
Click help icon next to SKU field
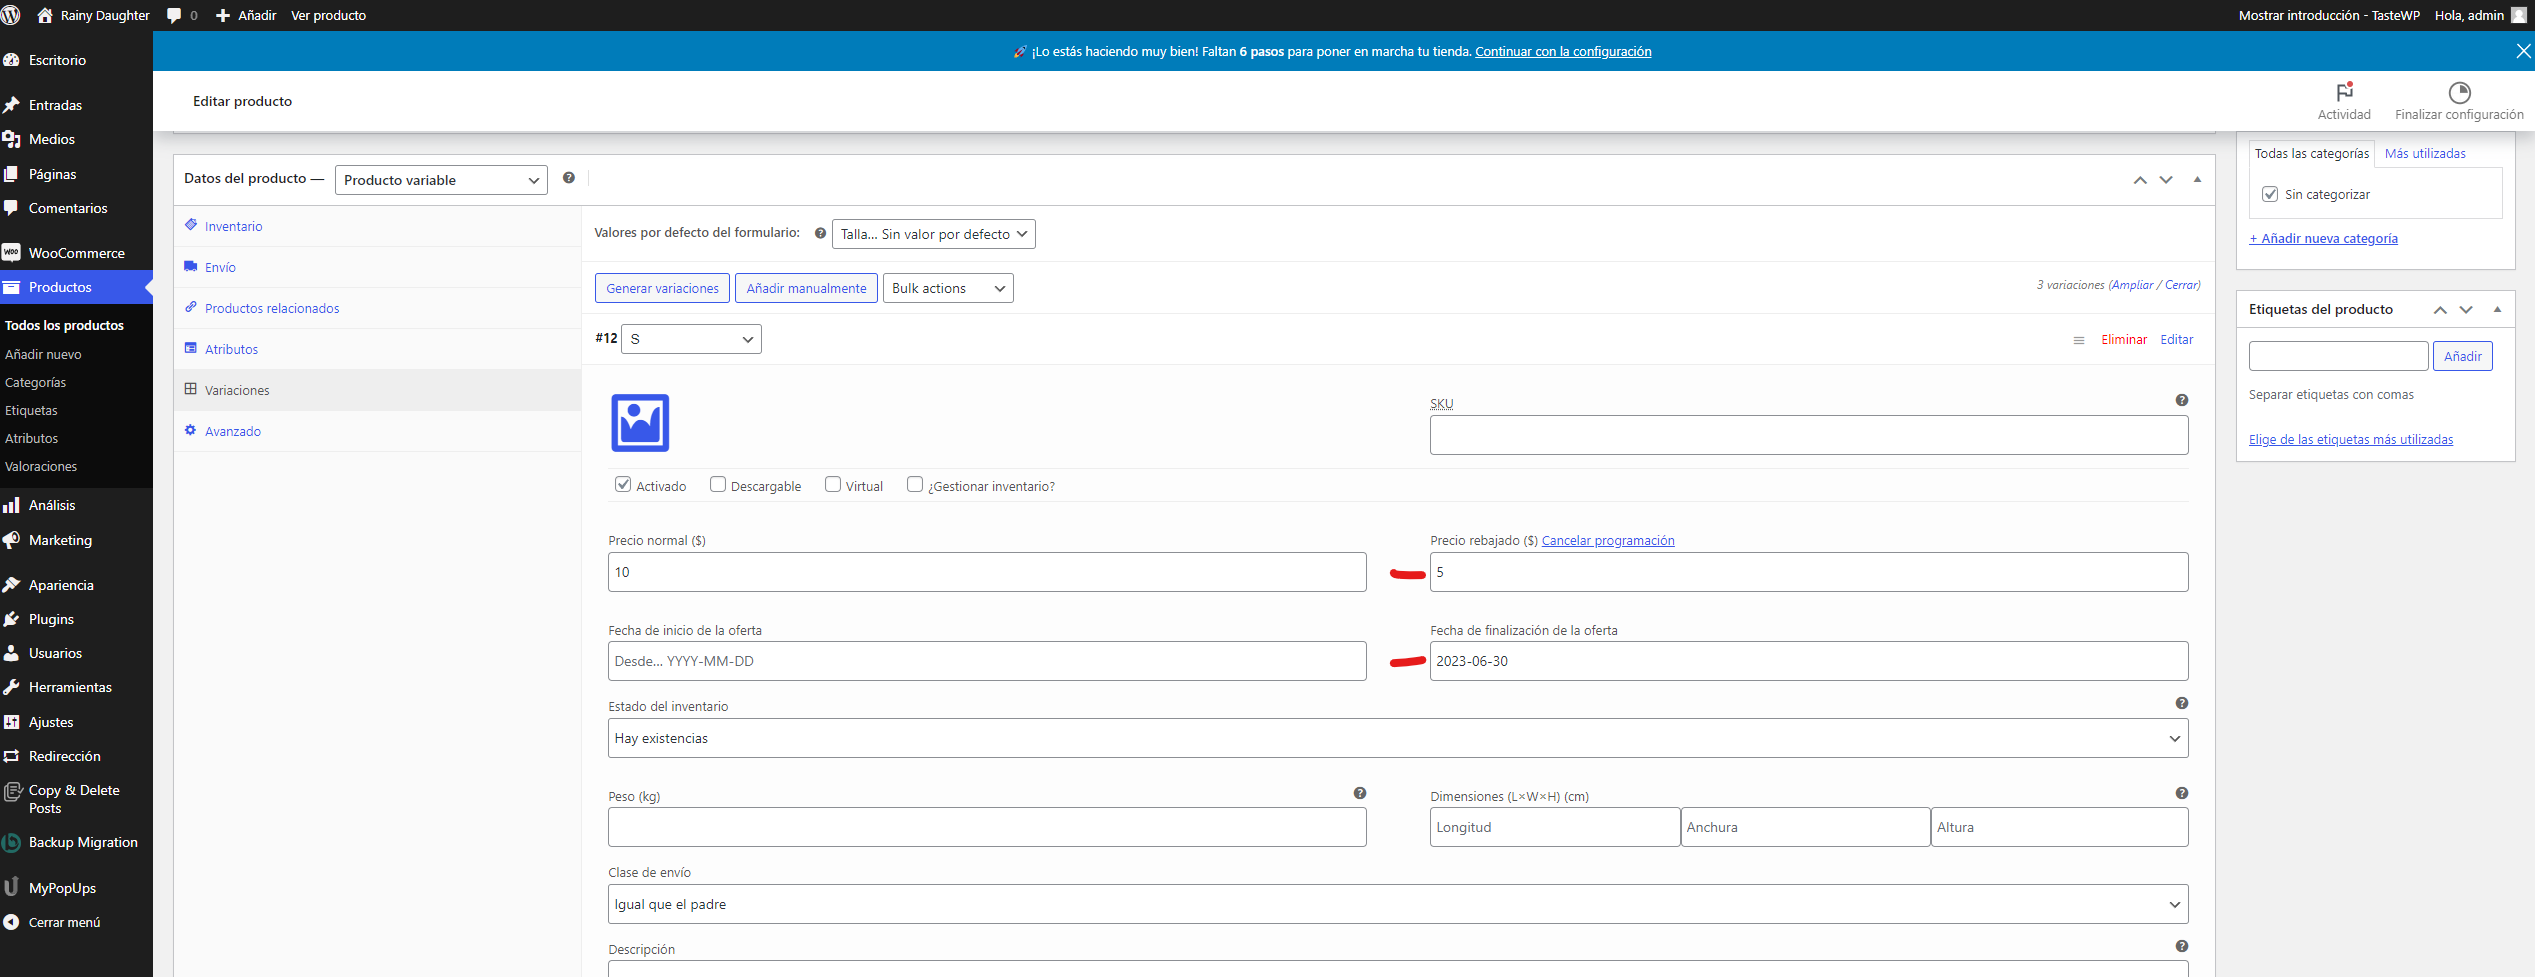tap(2182, 400)
